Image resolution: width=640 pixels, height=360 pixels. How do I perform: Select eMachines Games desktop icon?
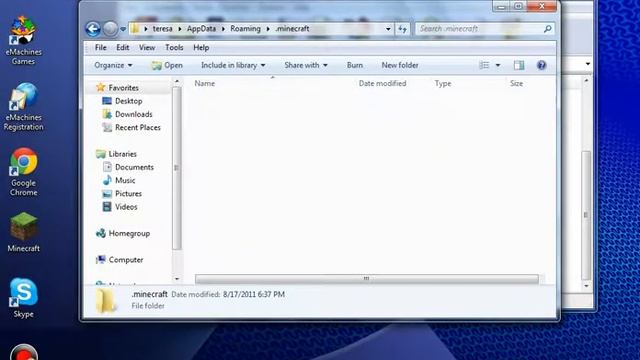click(23, 41)
